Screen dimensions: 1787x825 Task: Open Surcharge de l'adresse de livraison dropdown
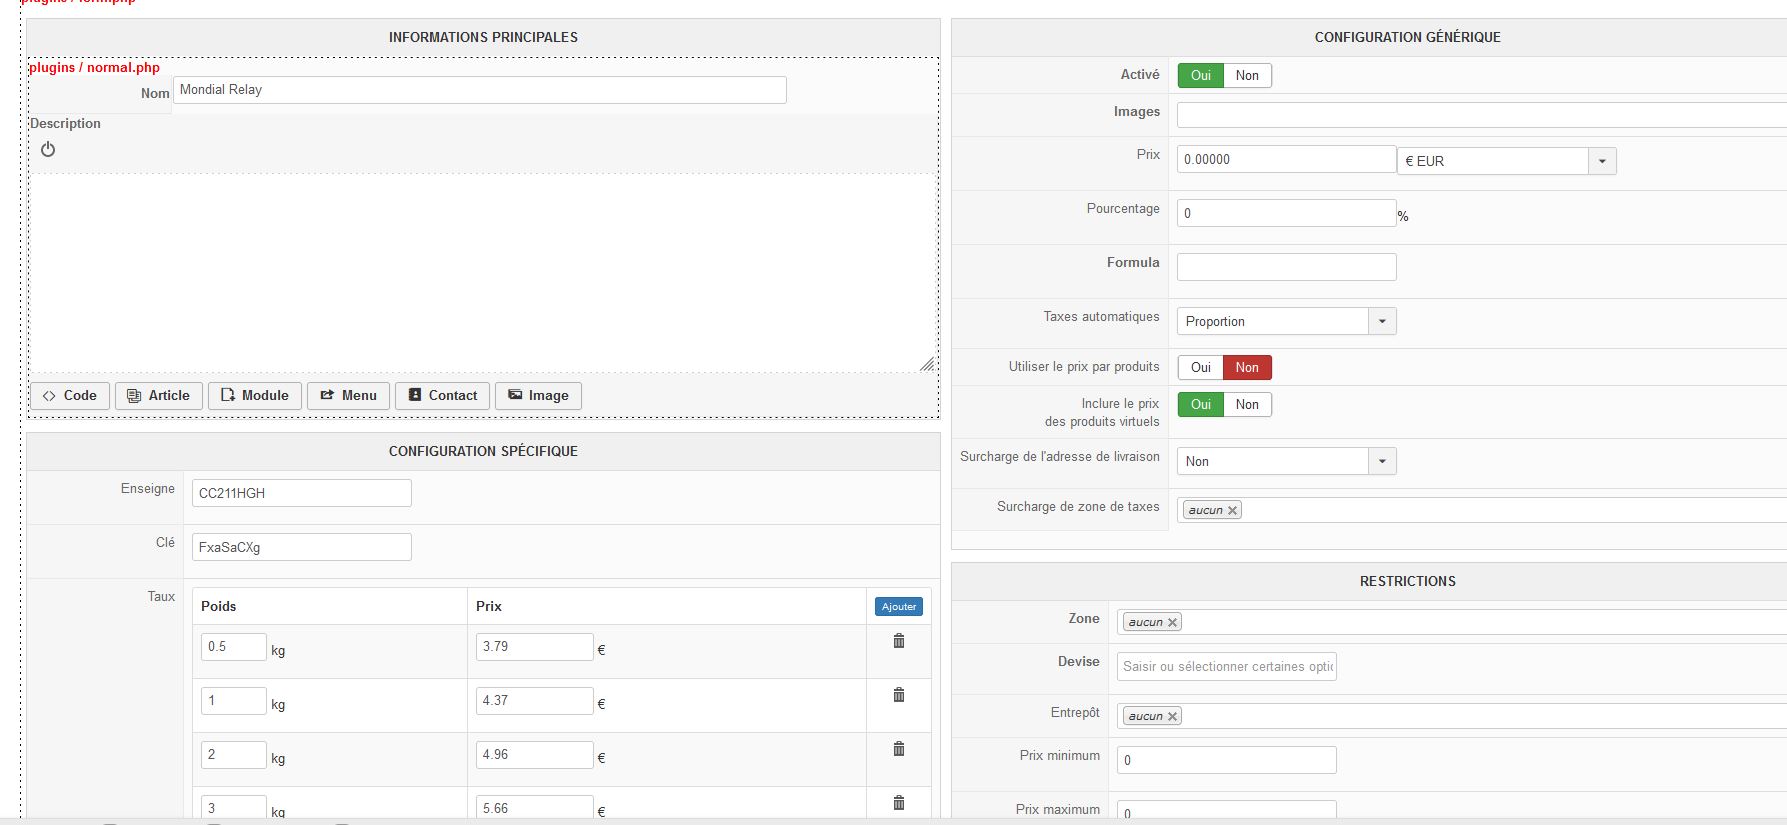click(x=1286, y=461)
